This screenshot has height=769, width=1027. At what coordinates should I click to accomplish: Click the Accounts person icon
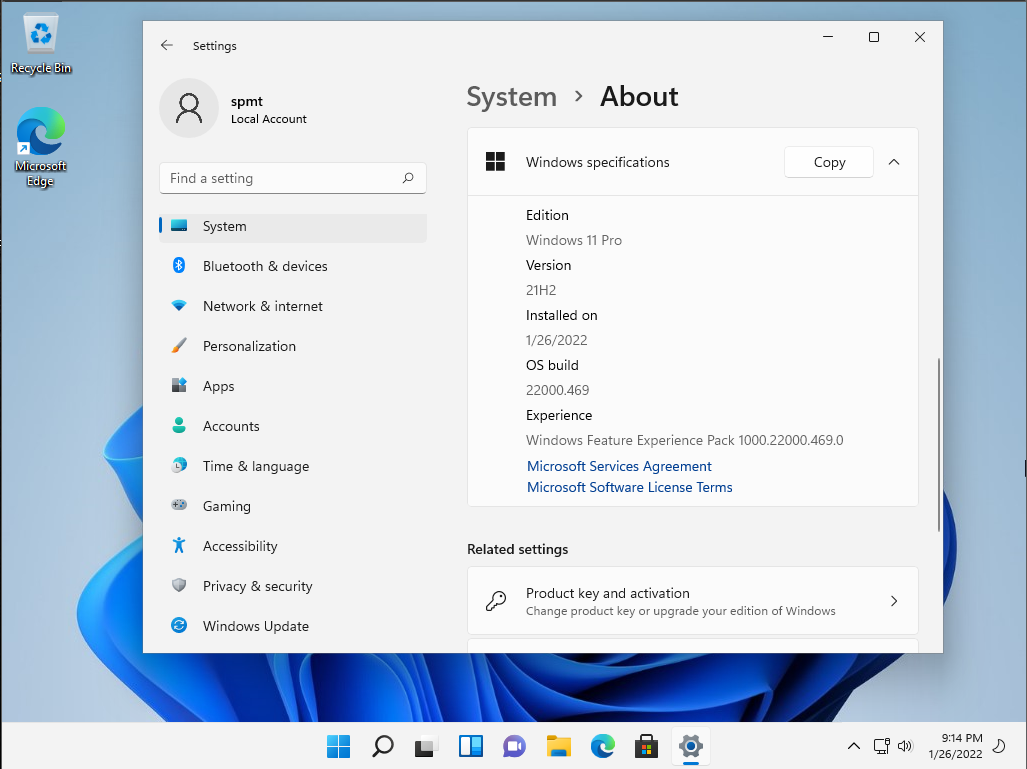179,426
